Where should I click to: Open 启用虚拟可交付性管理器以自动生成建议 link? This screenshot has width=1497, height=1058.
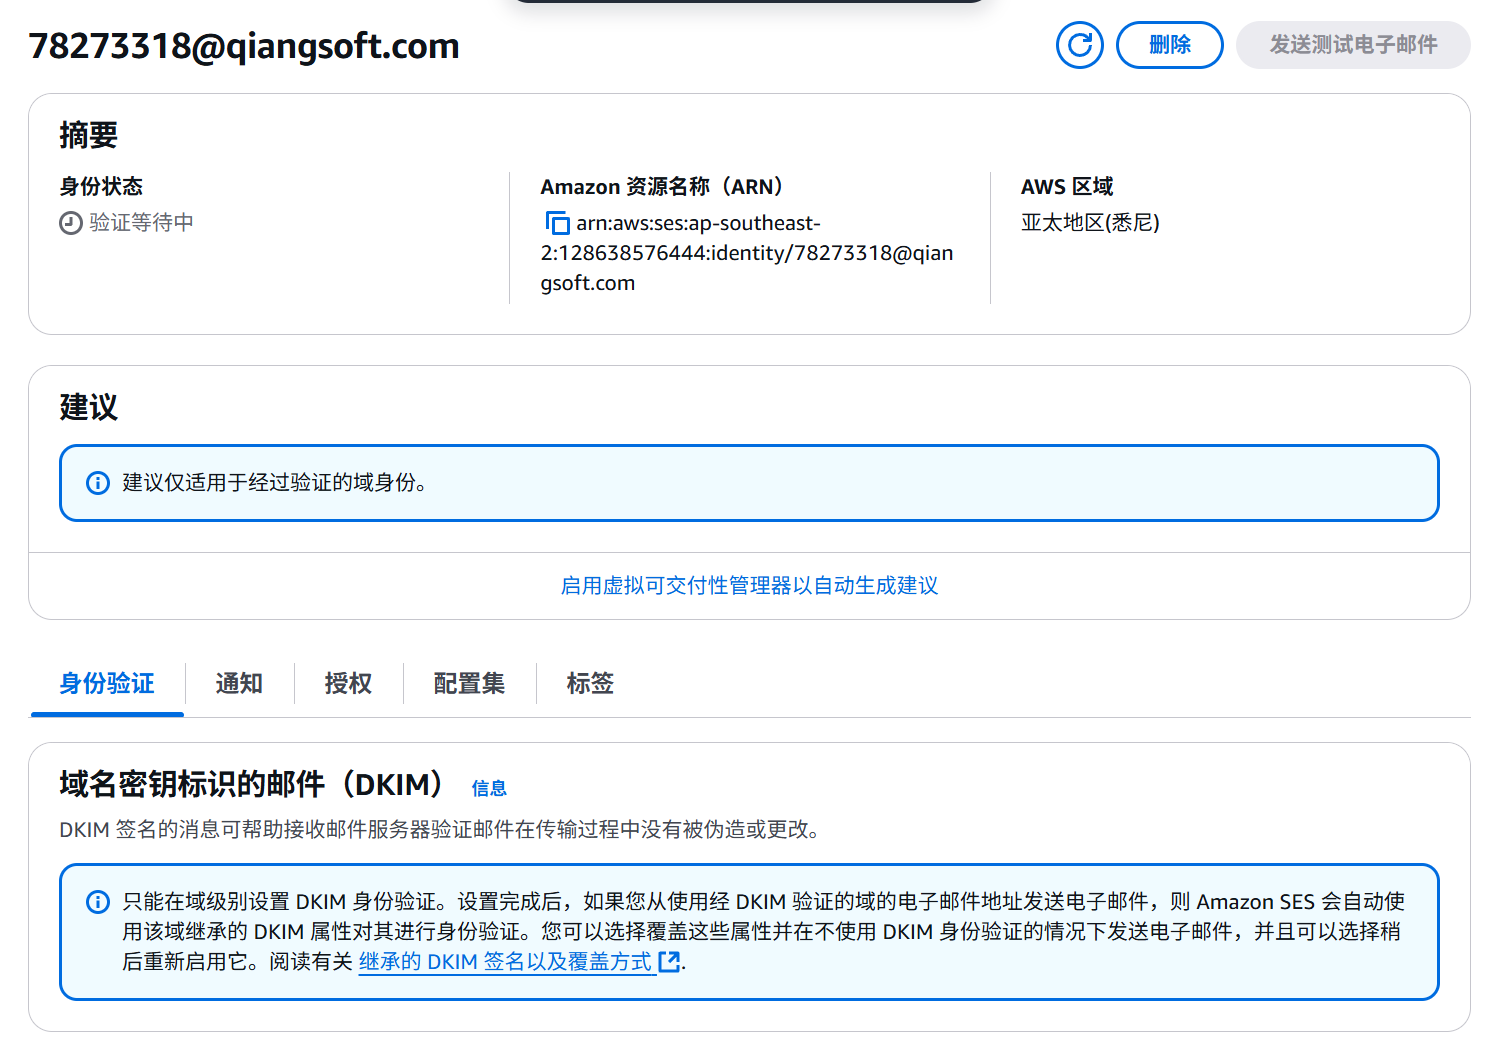click(x=749, y=586)
